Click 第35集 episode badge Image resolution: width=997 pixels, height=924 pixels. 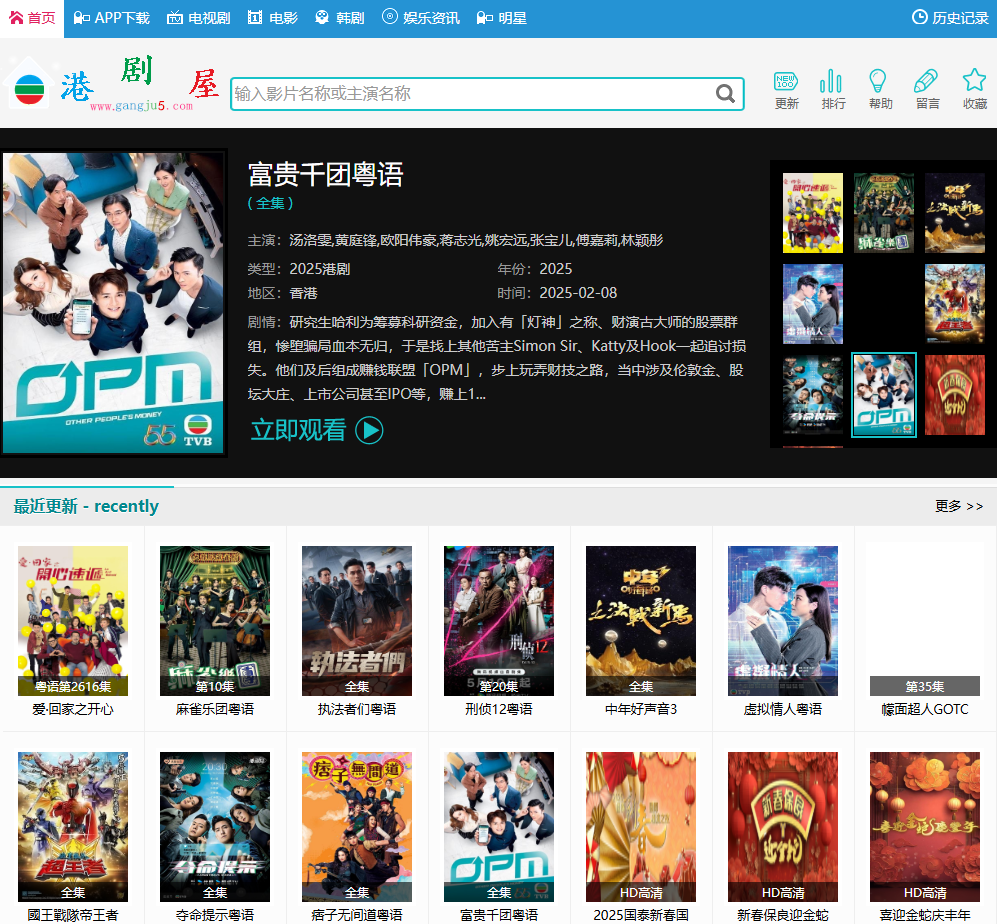(x=925, y=686)
